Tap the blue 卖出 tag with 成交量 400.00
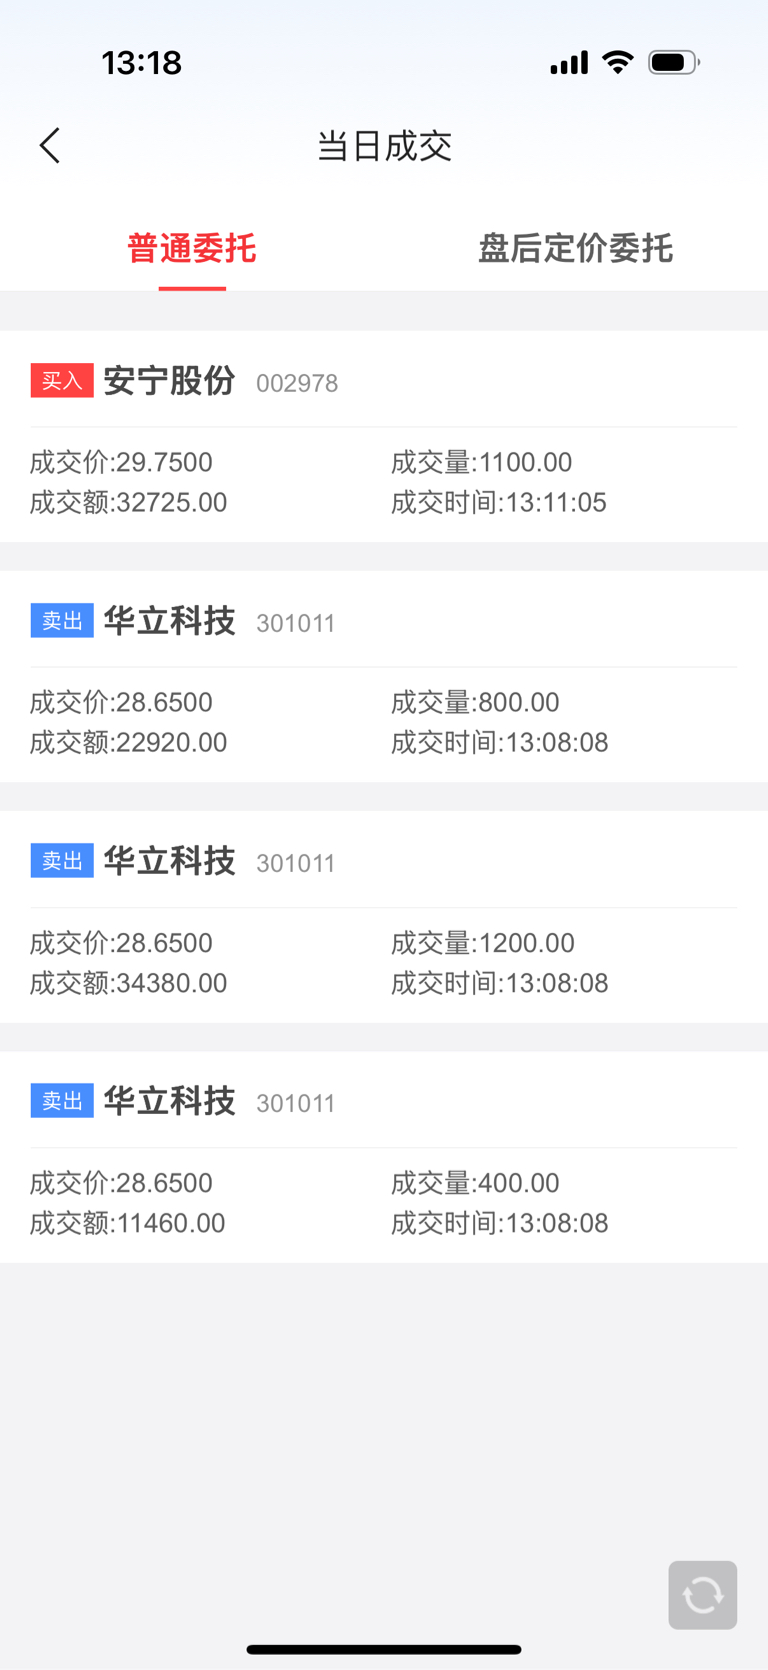 click(x=62, y=1100)
